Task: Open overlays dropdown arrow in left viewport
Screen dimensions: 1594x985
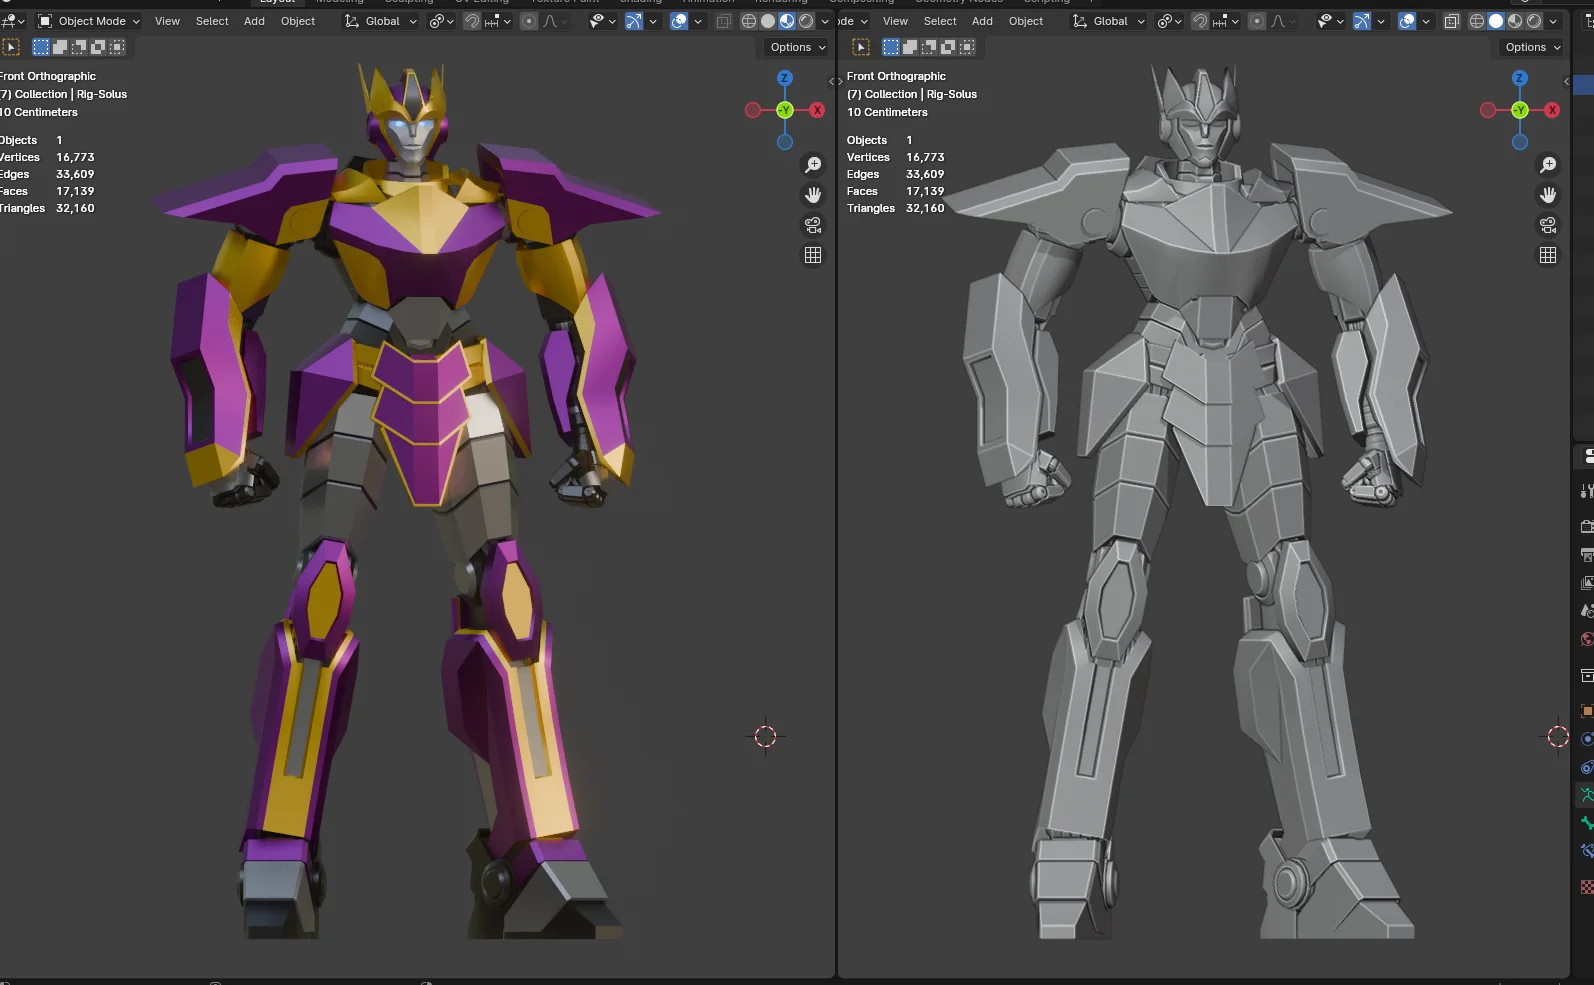Action: pos(698,21)
